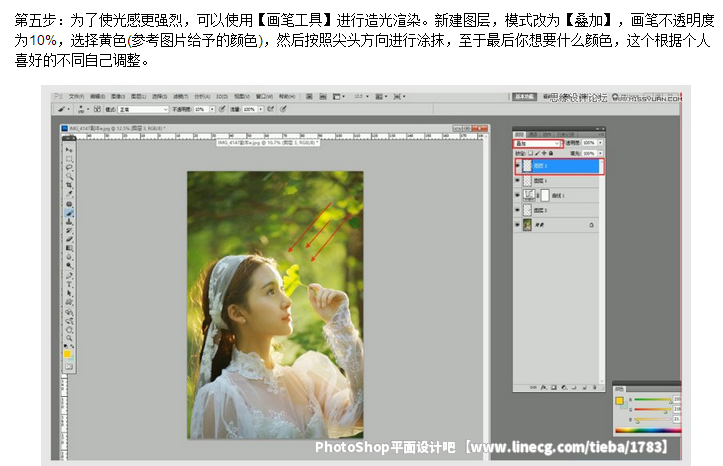
Task: Select the Lasso tool
Action: tap(69, 167)
